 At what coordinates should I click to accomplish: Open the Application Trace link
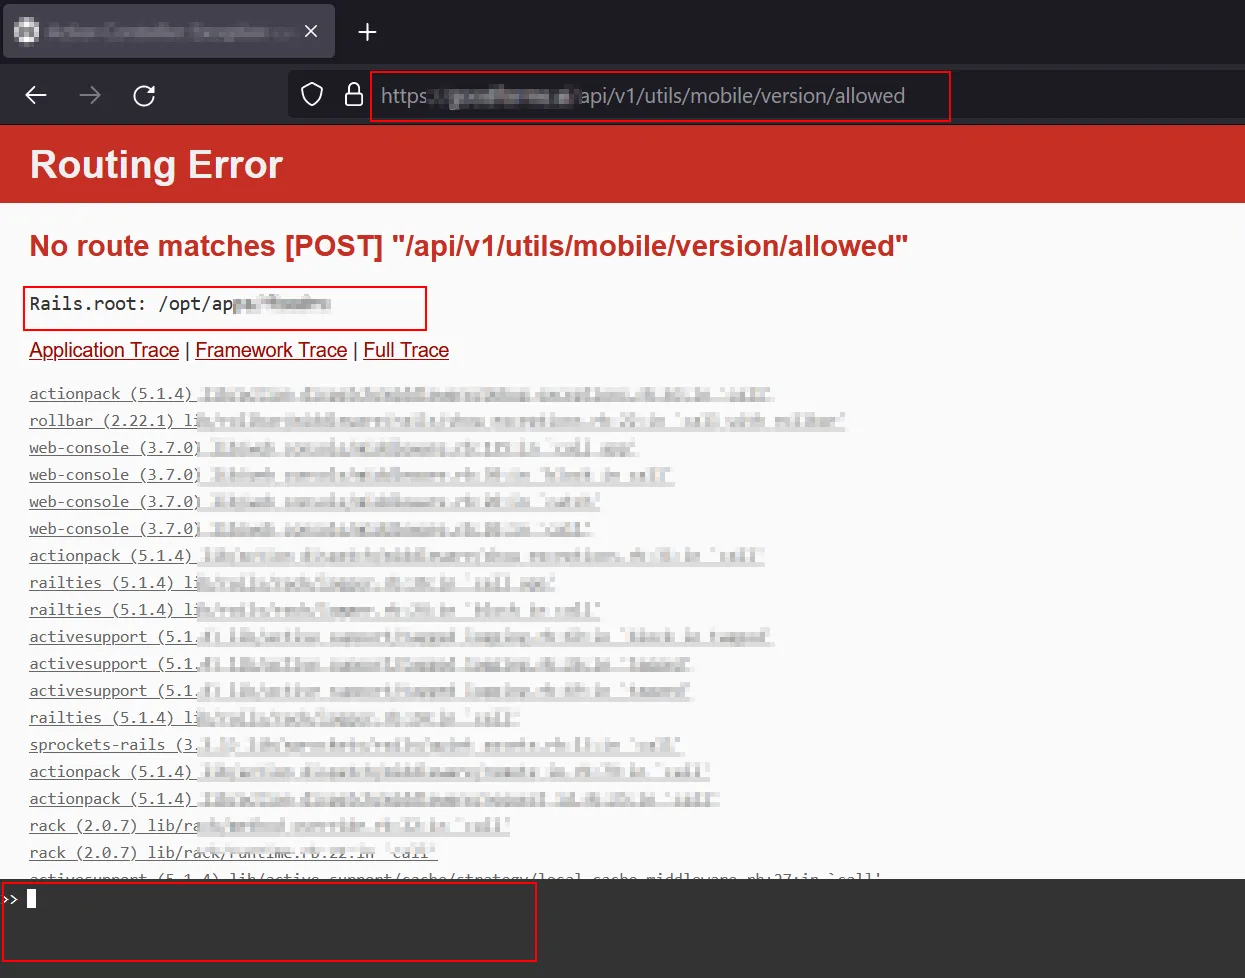(104, 350)
